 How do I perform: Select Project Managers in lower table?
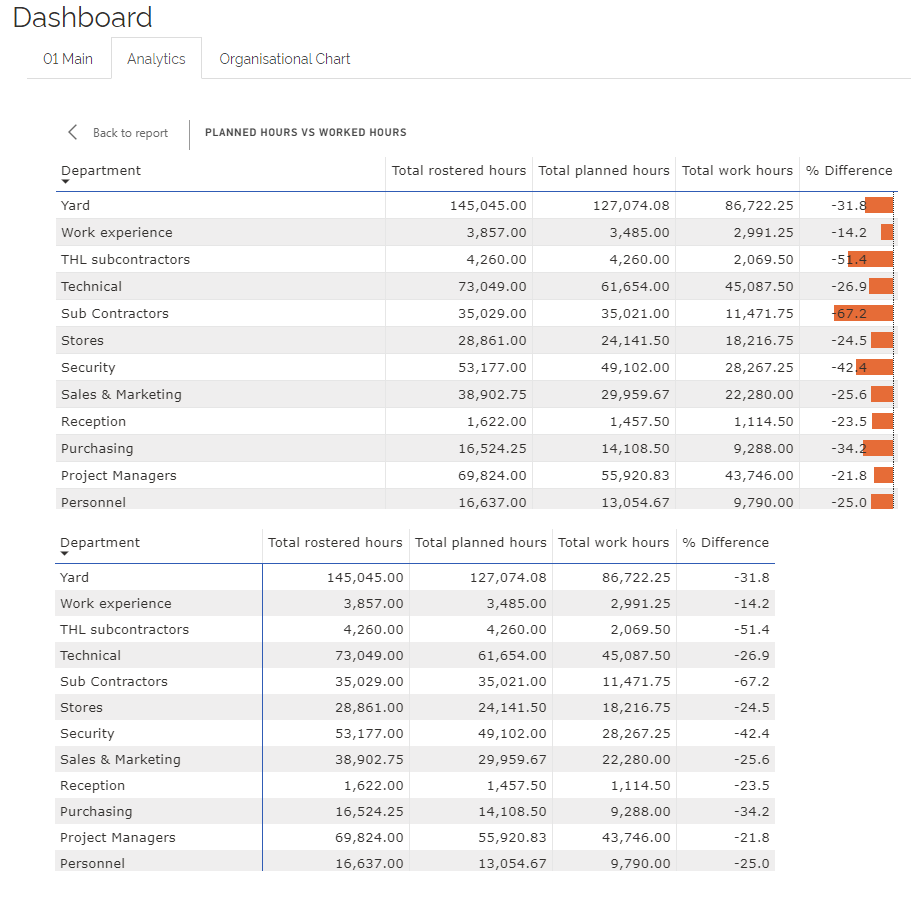click(x=117, y=837)
